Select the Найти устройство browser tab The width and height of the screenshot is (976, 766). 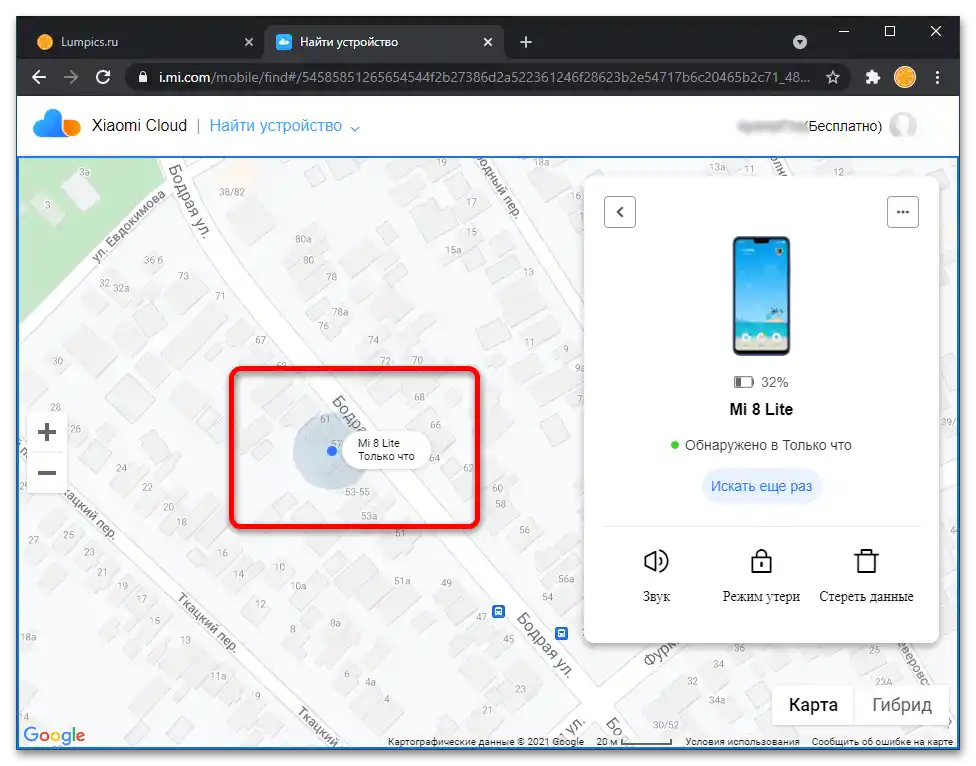pyautogui.click(x=385, y=42)
